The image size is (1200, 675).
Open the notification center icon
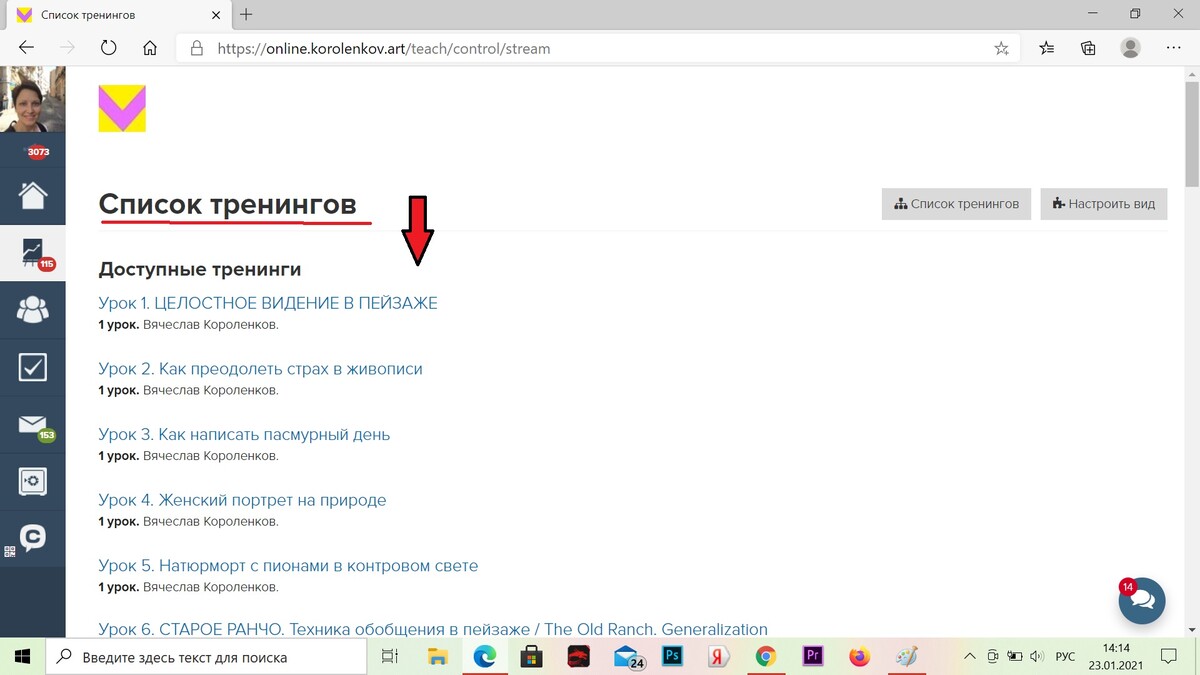pos(1168,656)
